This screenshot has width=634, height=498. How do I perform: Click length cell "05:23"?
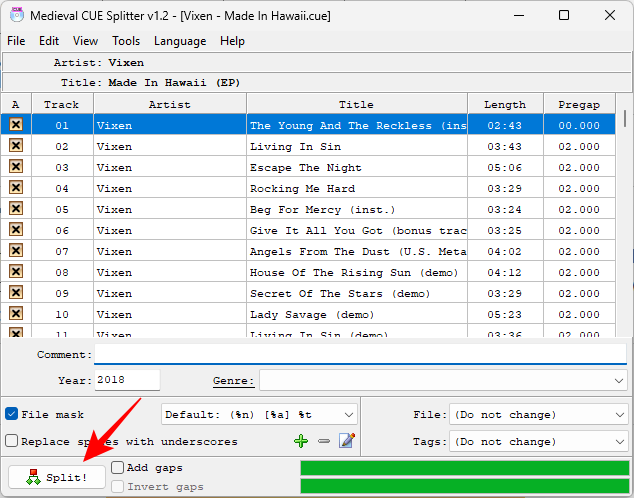click(505, 314)
